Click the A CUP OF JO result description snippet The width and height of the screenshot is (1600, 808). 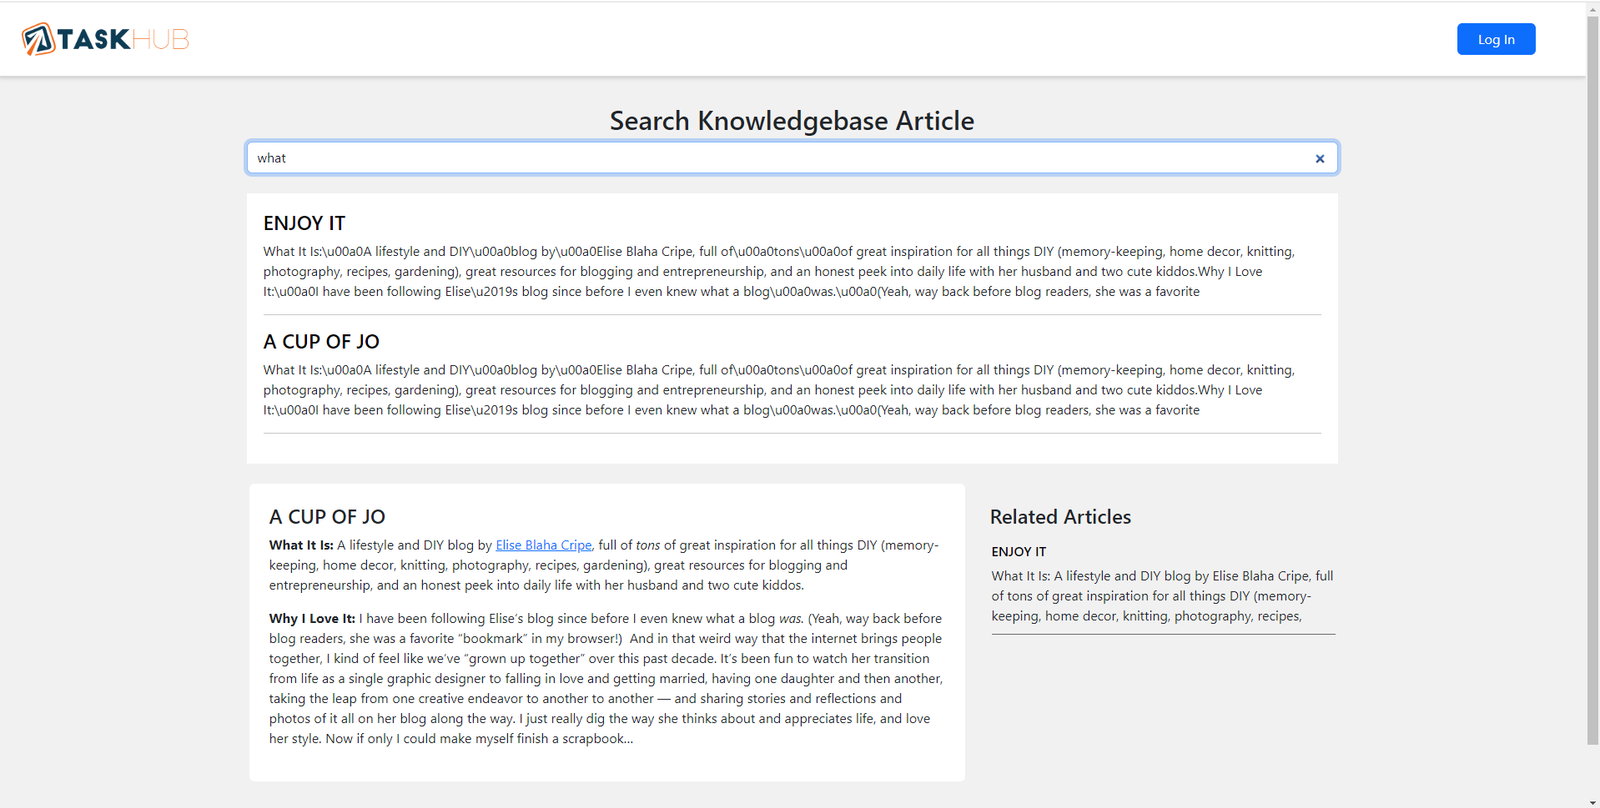(780, 390)
